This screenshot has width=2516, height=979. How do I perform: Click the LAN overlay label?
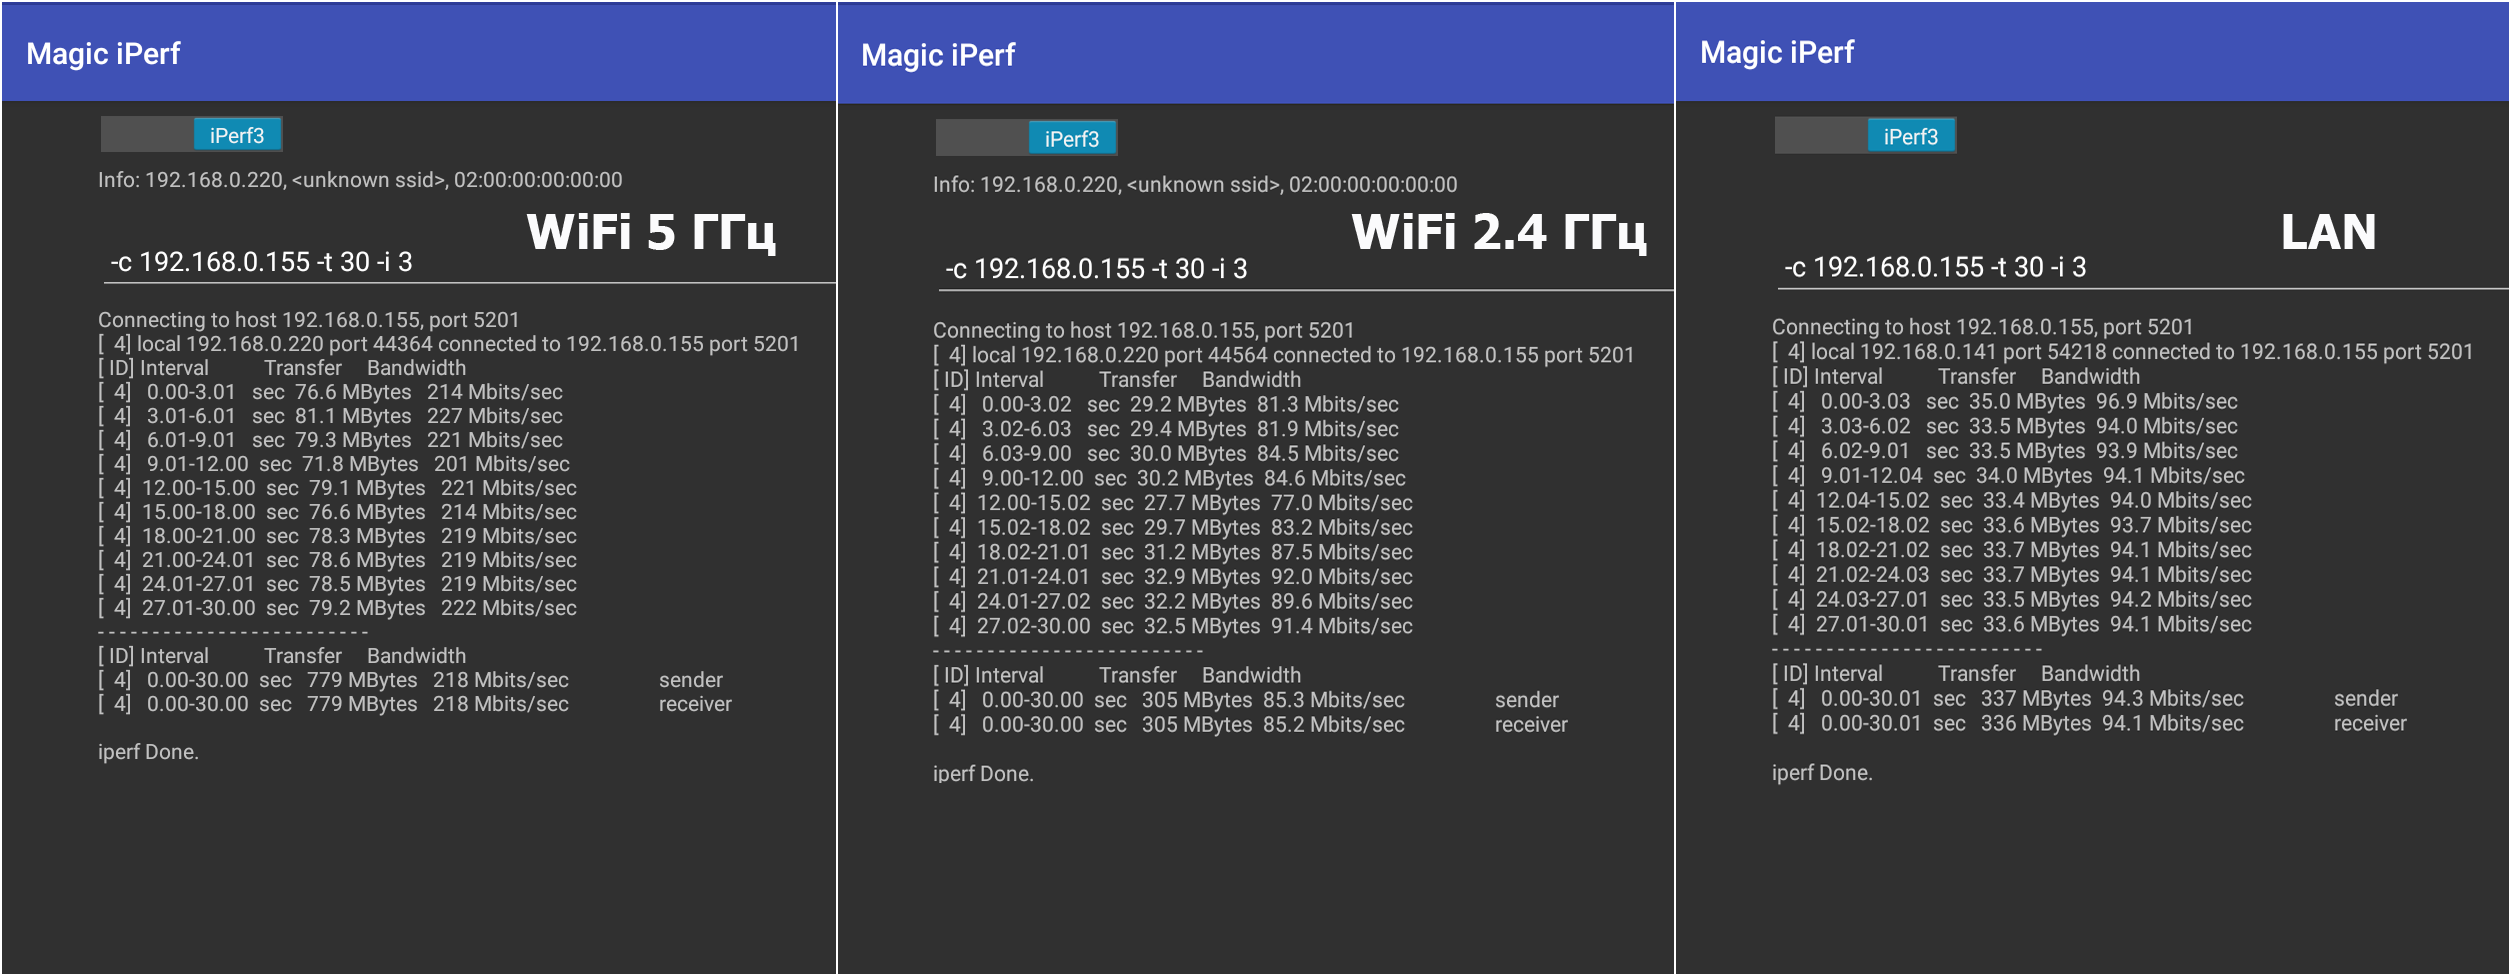pyautogui.click(x=2328, y=233)
